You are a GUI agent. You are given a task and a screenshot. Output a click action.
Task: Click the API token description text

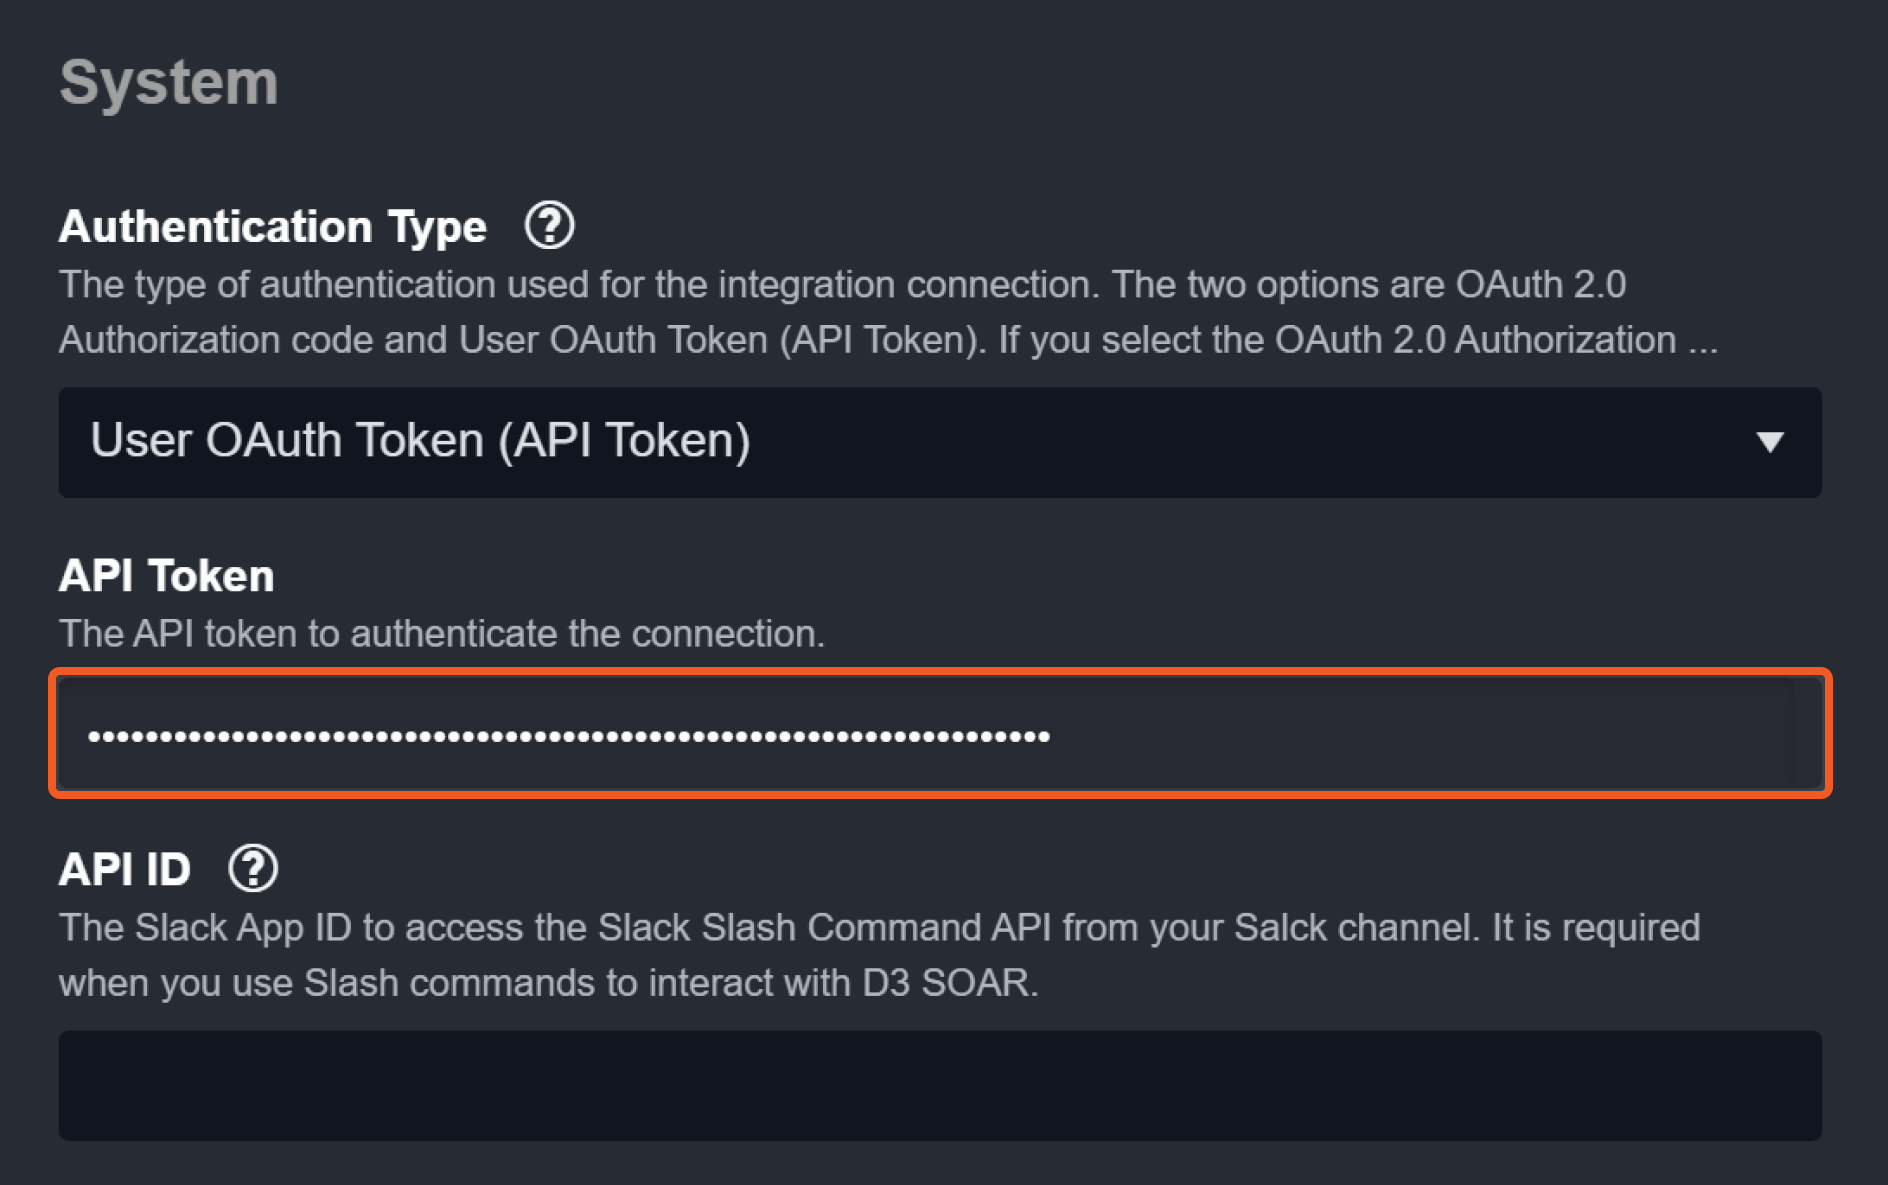[x=441, y=634]
